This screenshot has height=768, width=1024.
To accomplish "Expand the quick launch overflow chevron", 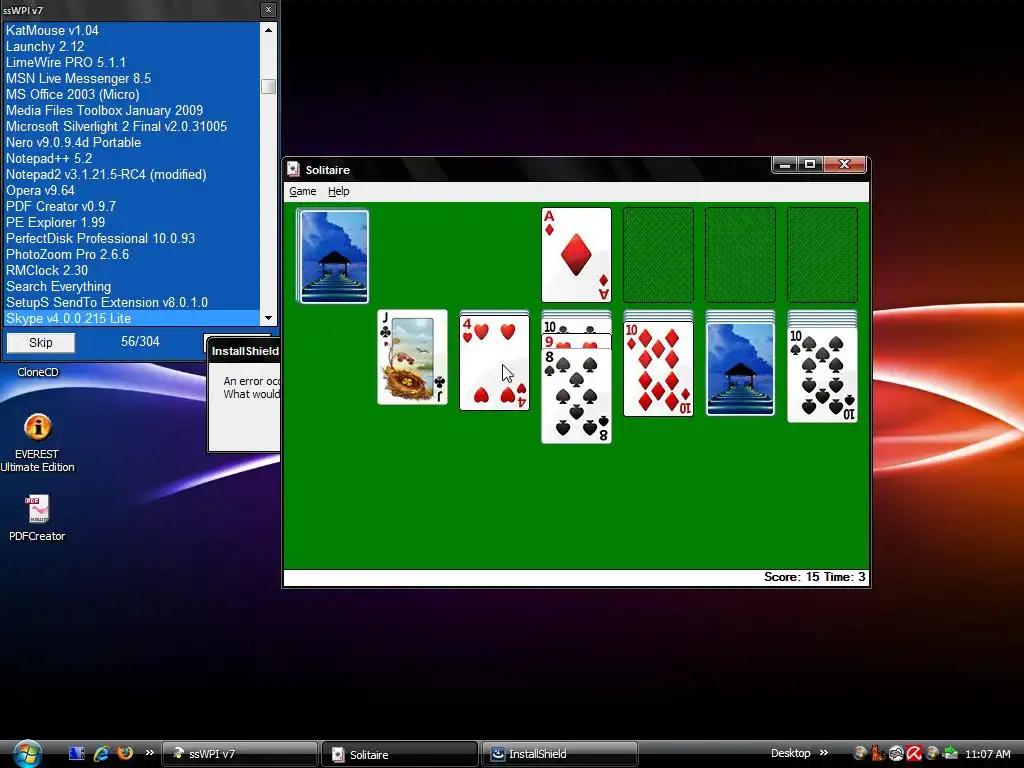I will [150, 753].
